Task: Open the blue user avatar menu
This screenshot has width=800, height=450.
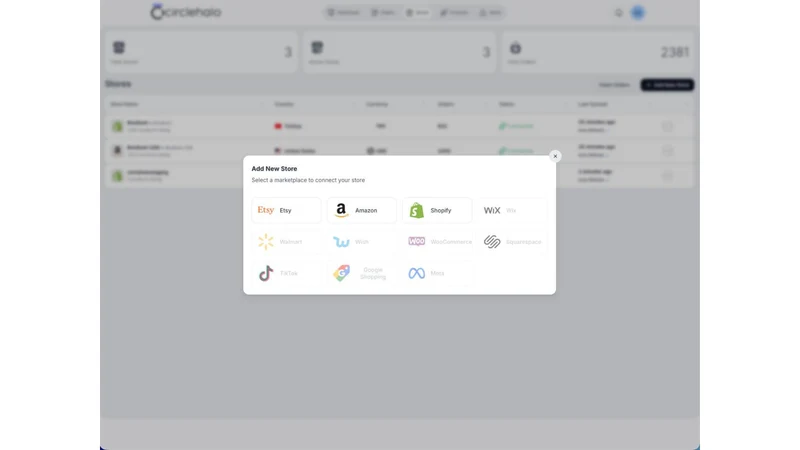Action: point(638,13)
